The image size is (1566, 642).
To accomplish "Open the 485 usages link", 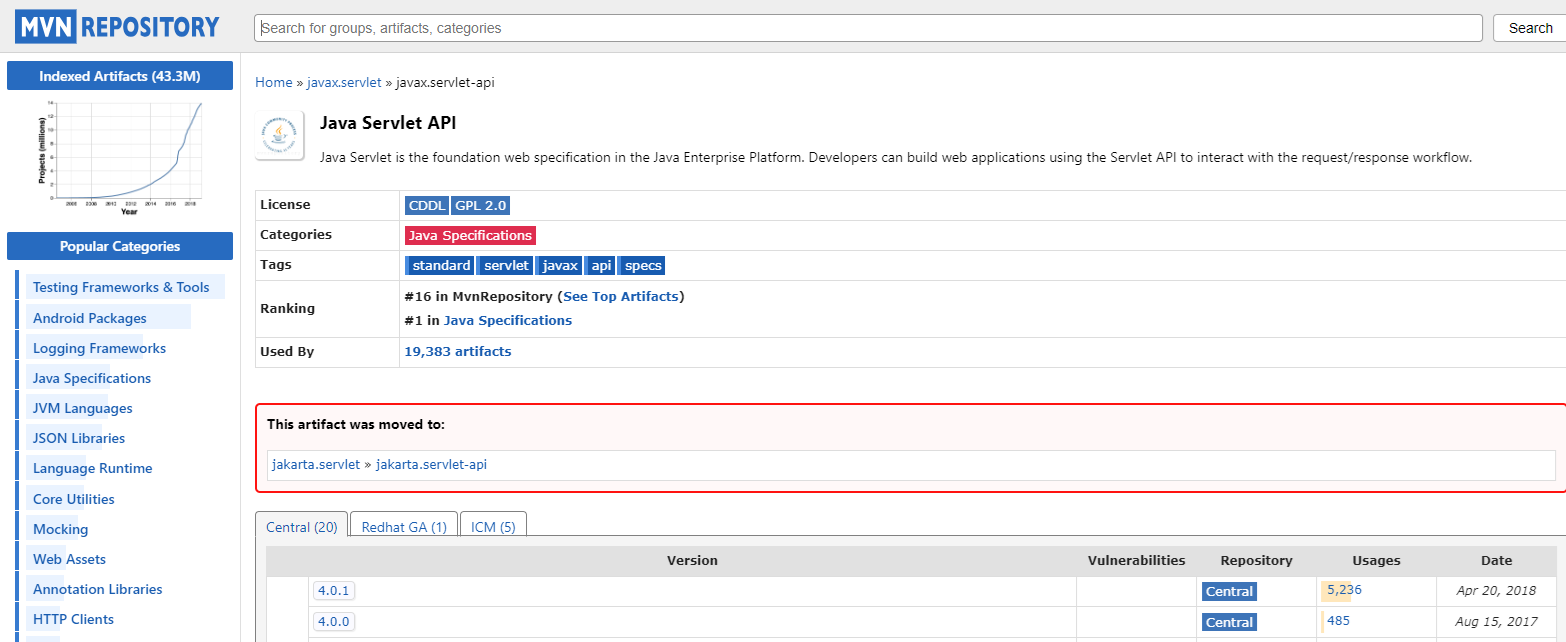I will point(1338,620).
